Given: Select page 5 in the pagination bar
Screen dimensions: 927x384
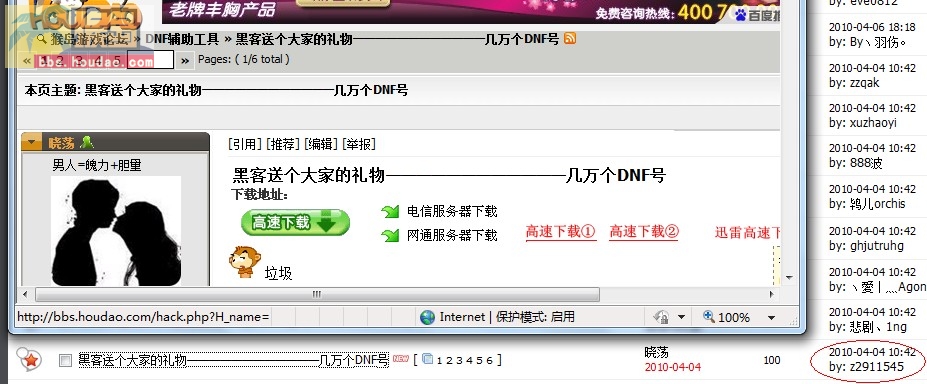Looking at the screenshot, I should [118, 60].
